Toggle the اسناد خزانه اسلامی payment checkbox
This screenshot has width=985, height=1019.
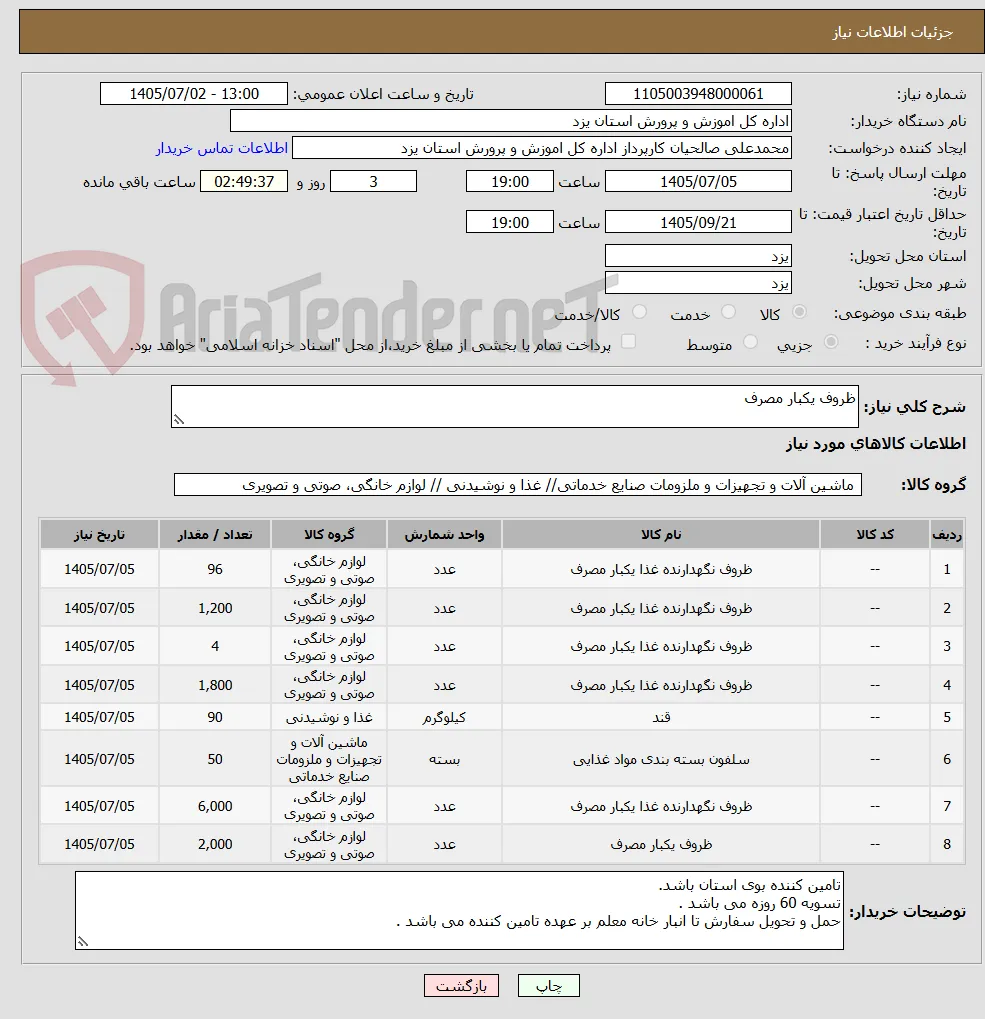(x=628, y=342)
